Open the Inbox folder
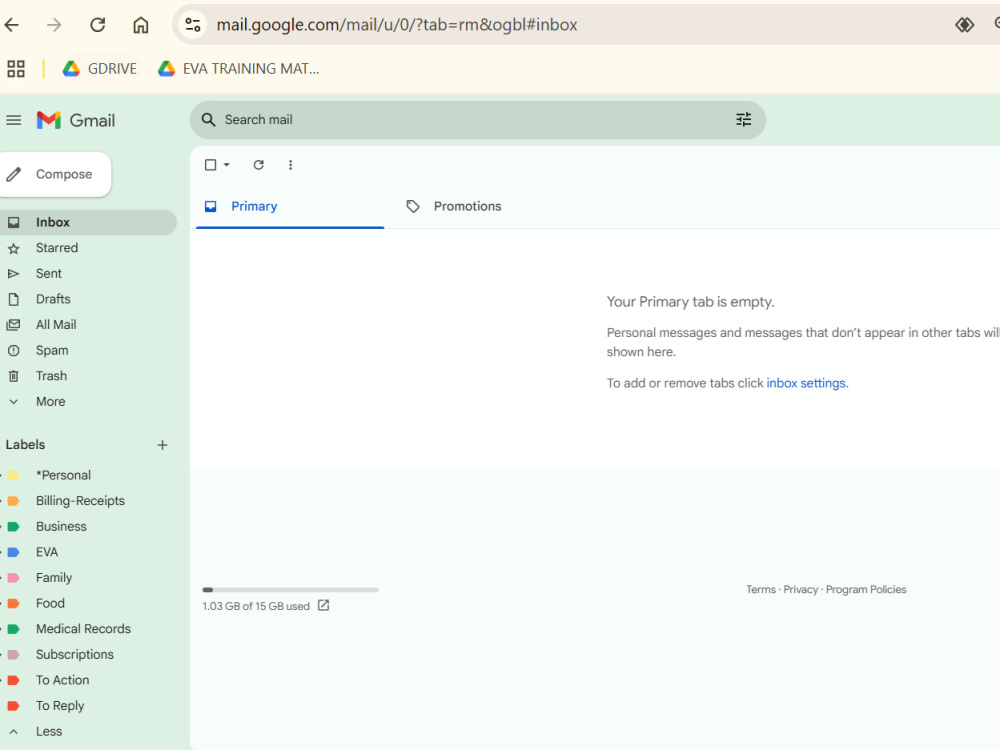 click(x=88, y=222)
